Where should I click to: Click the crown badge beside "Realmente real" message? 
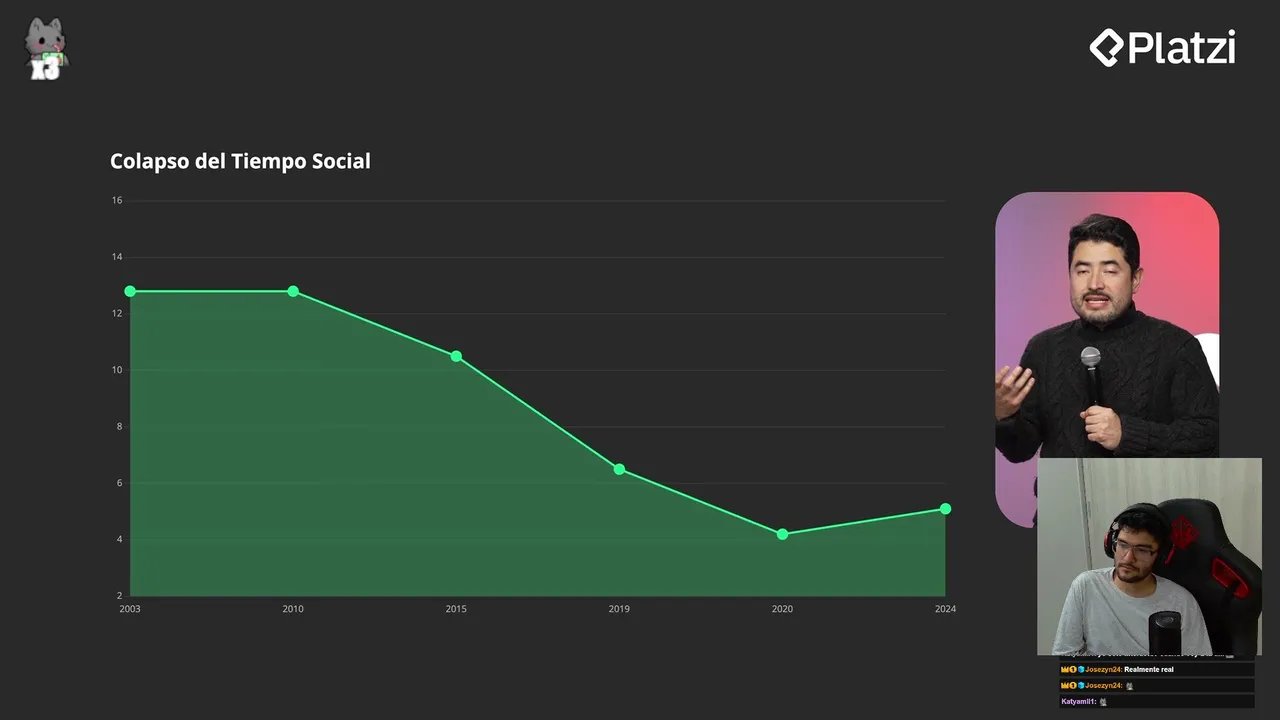[1065, 670]
